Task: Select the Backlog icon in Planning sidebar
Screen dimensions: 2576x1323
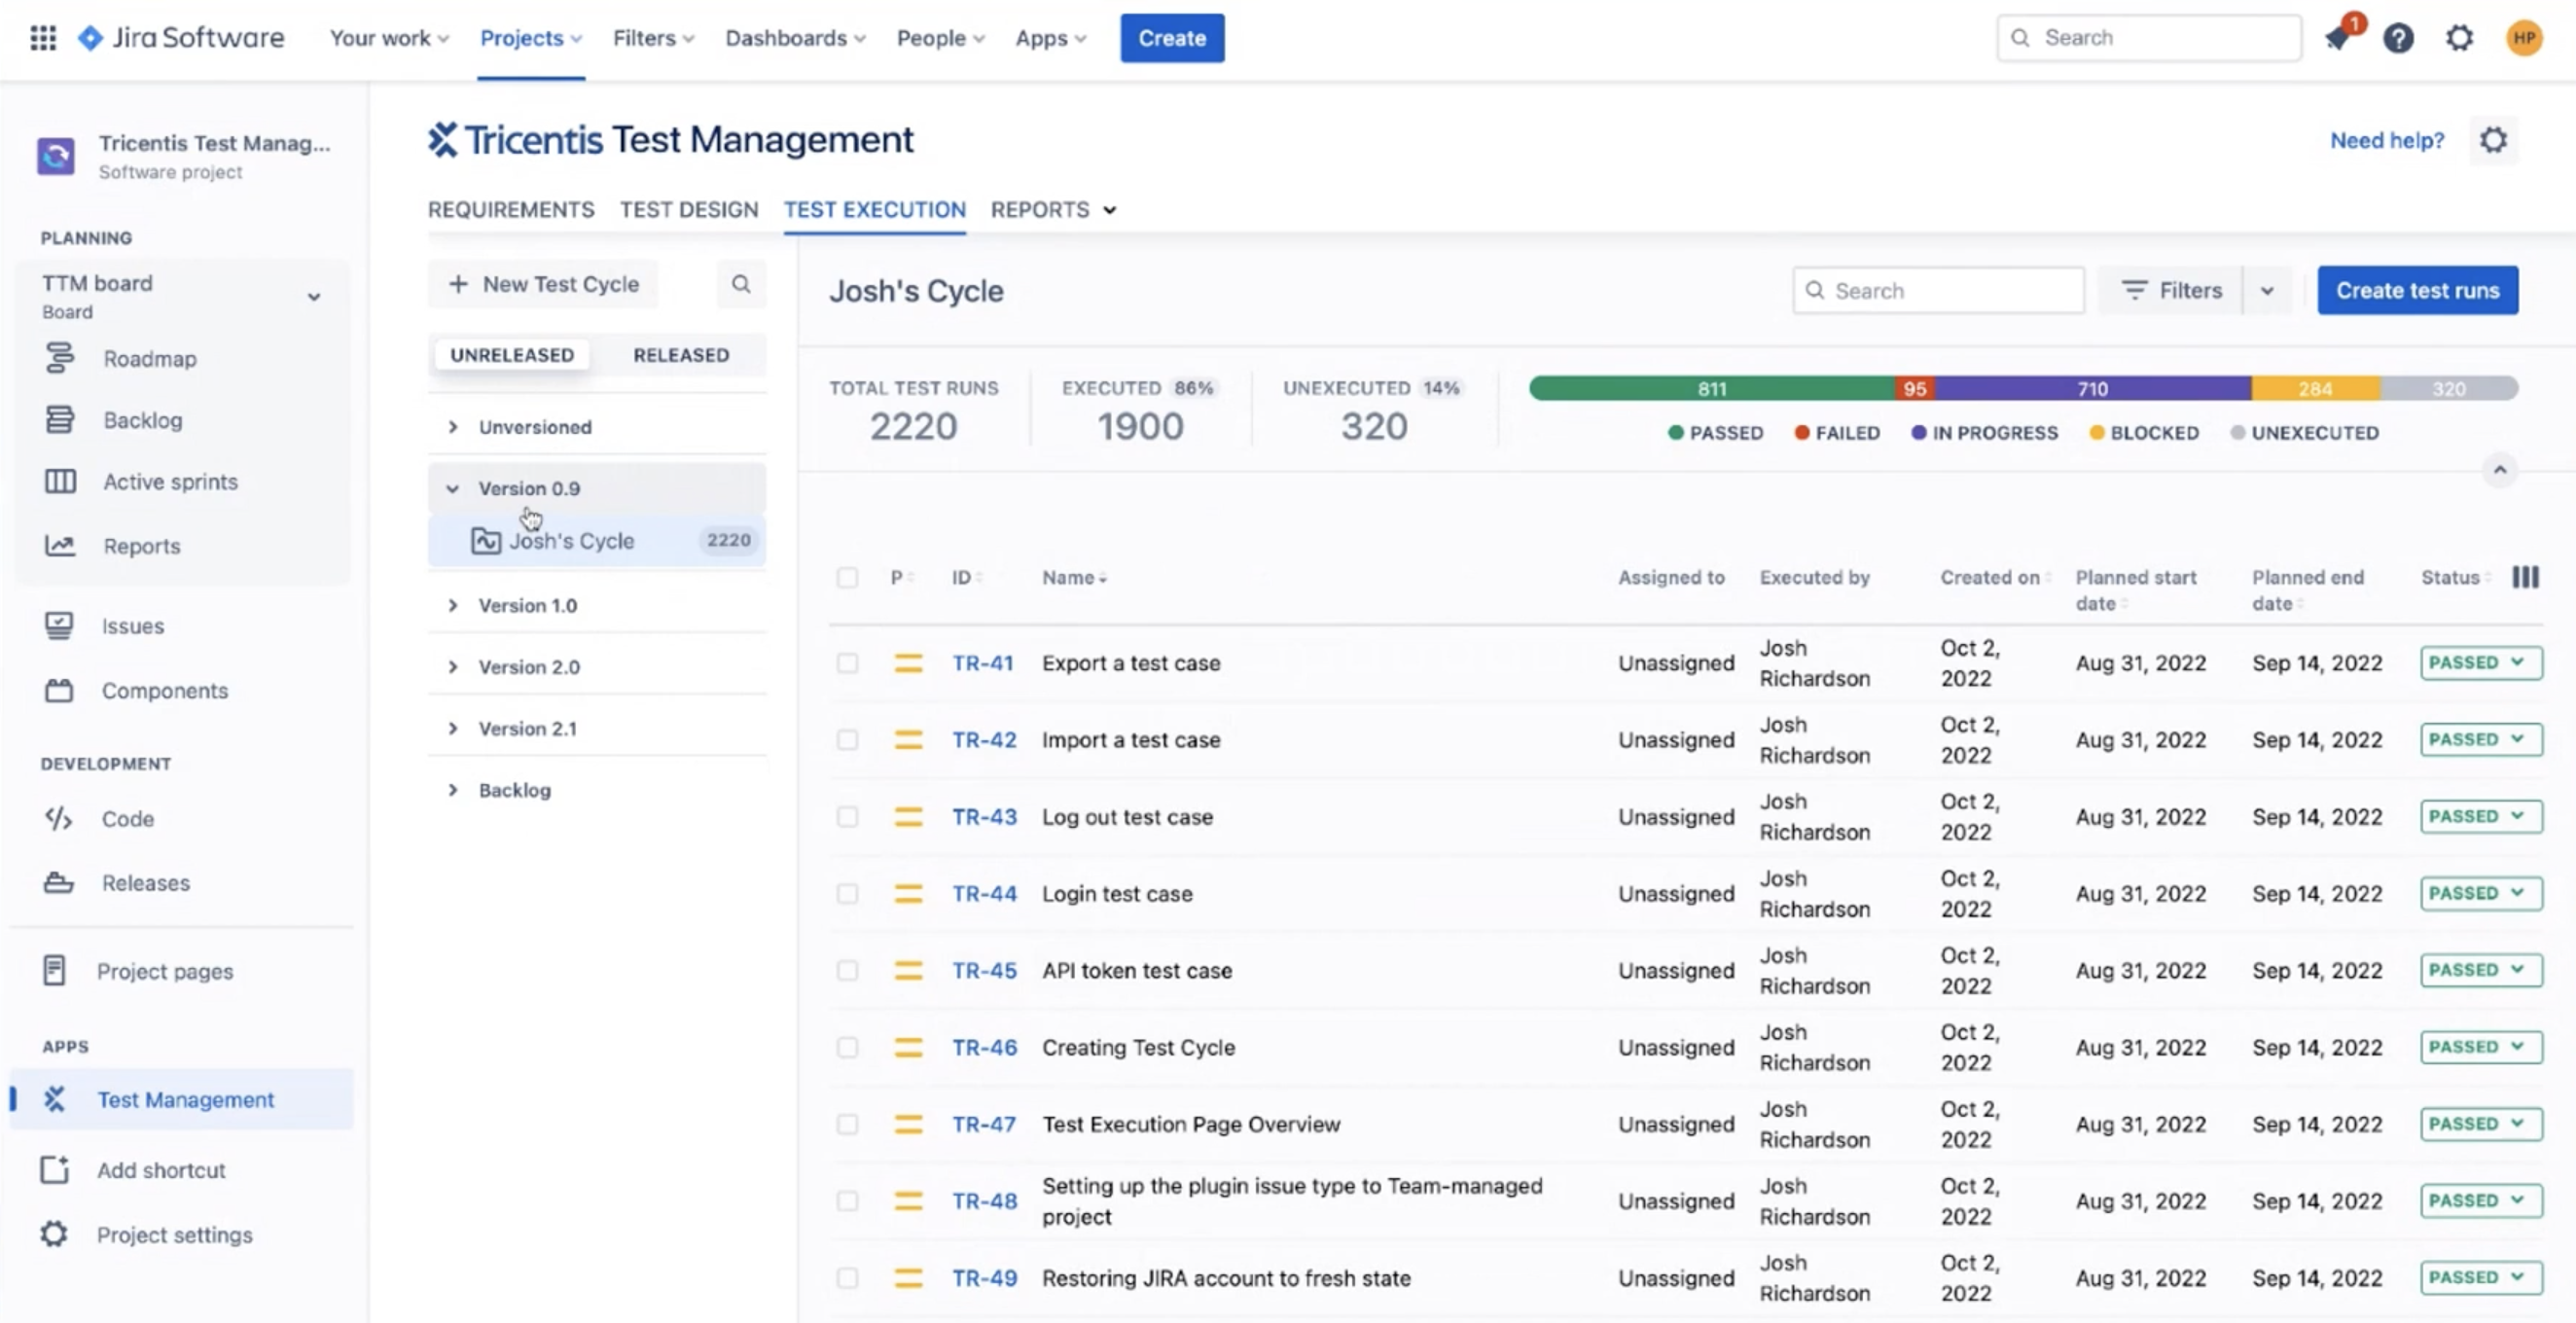Action: (61, 419)
